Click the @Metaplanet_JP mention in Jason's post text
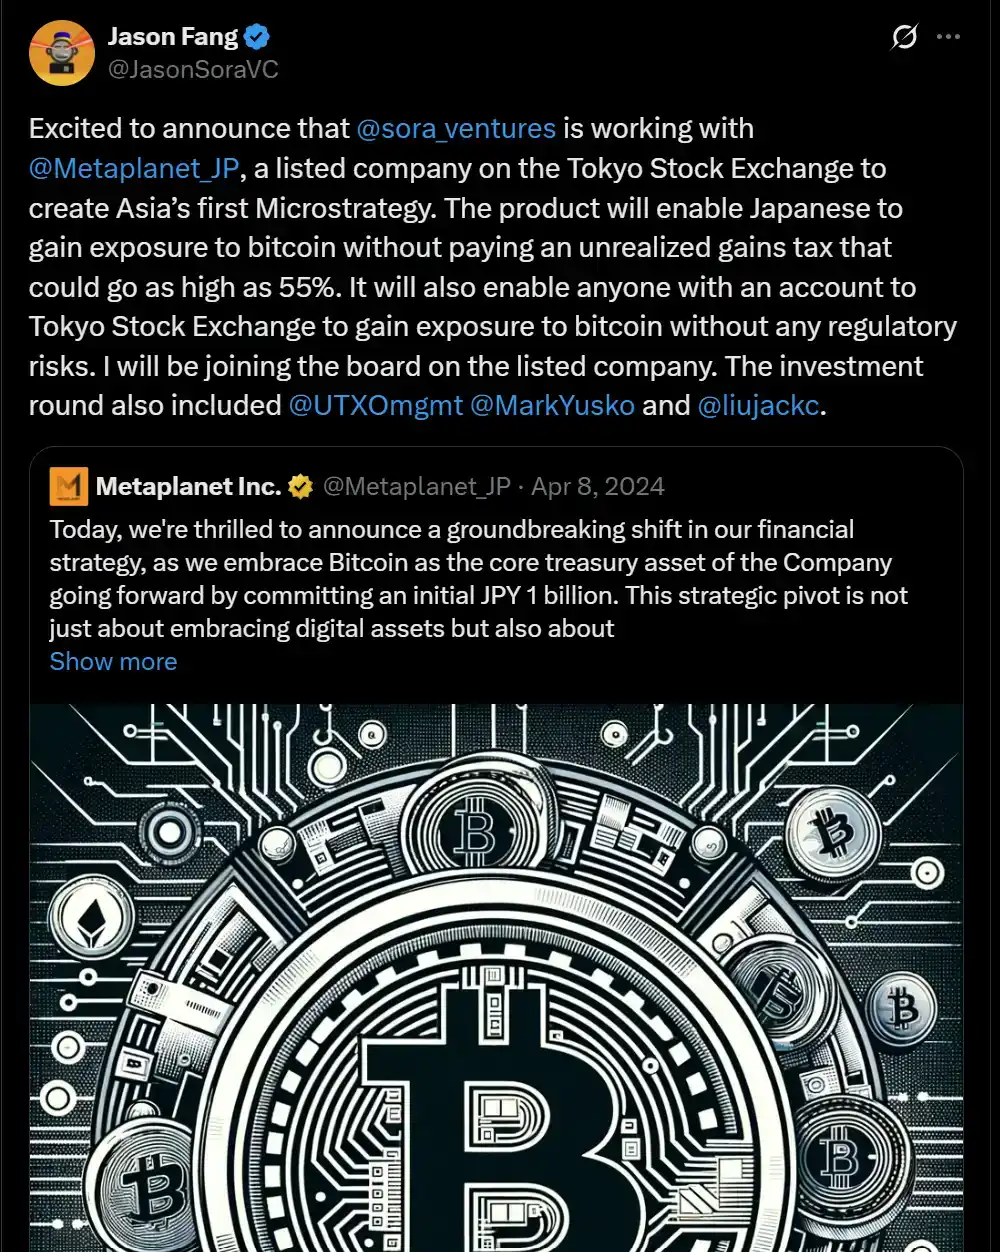This screenshot has height=1252, width=1000. point(134,168)
